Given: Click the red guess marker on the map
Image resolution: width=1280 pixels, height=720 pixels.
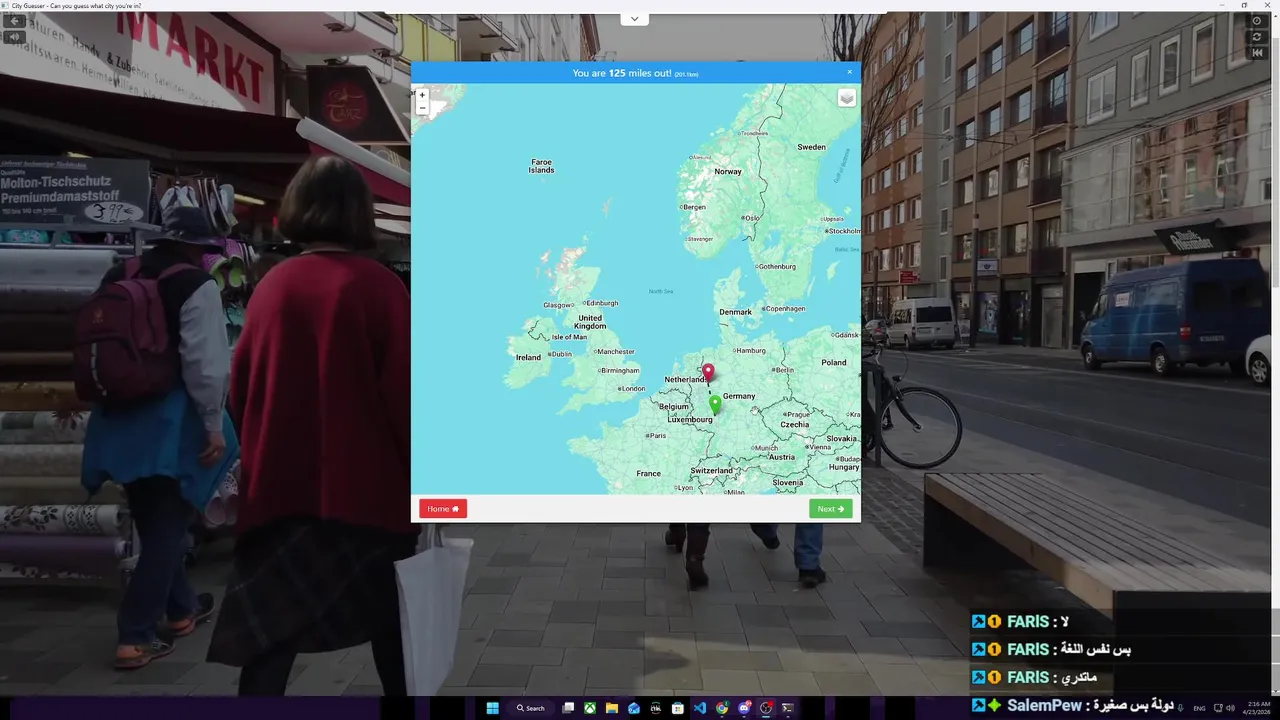Looking at the screenshot, I should click(x=708, y=373).
